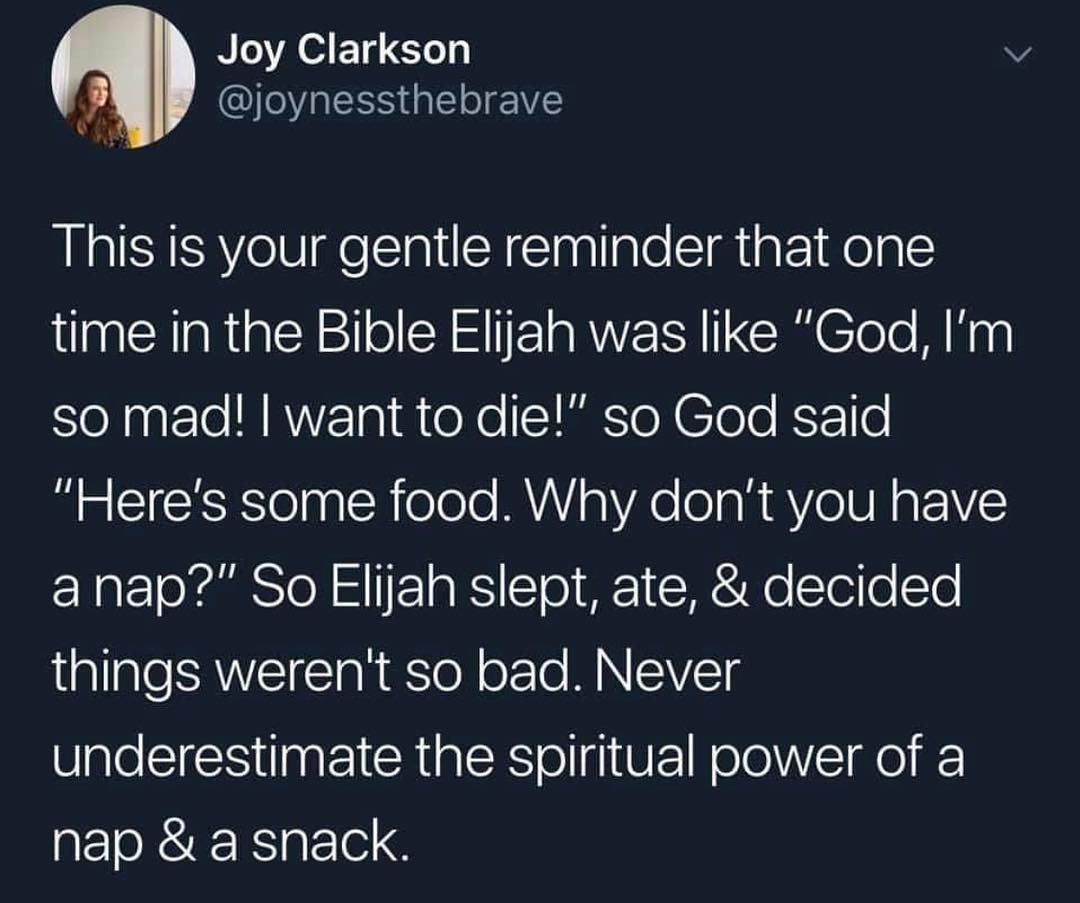Click the word "Never" in the tweet

672,672
